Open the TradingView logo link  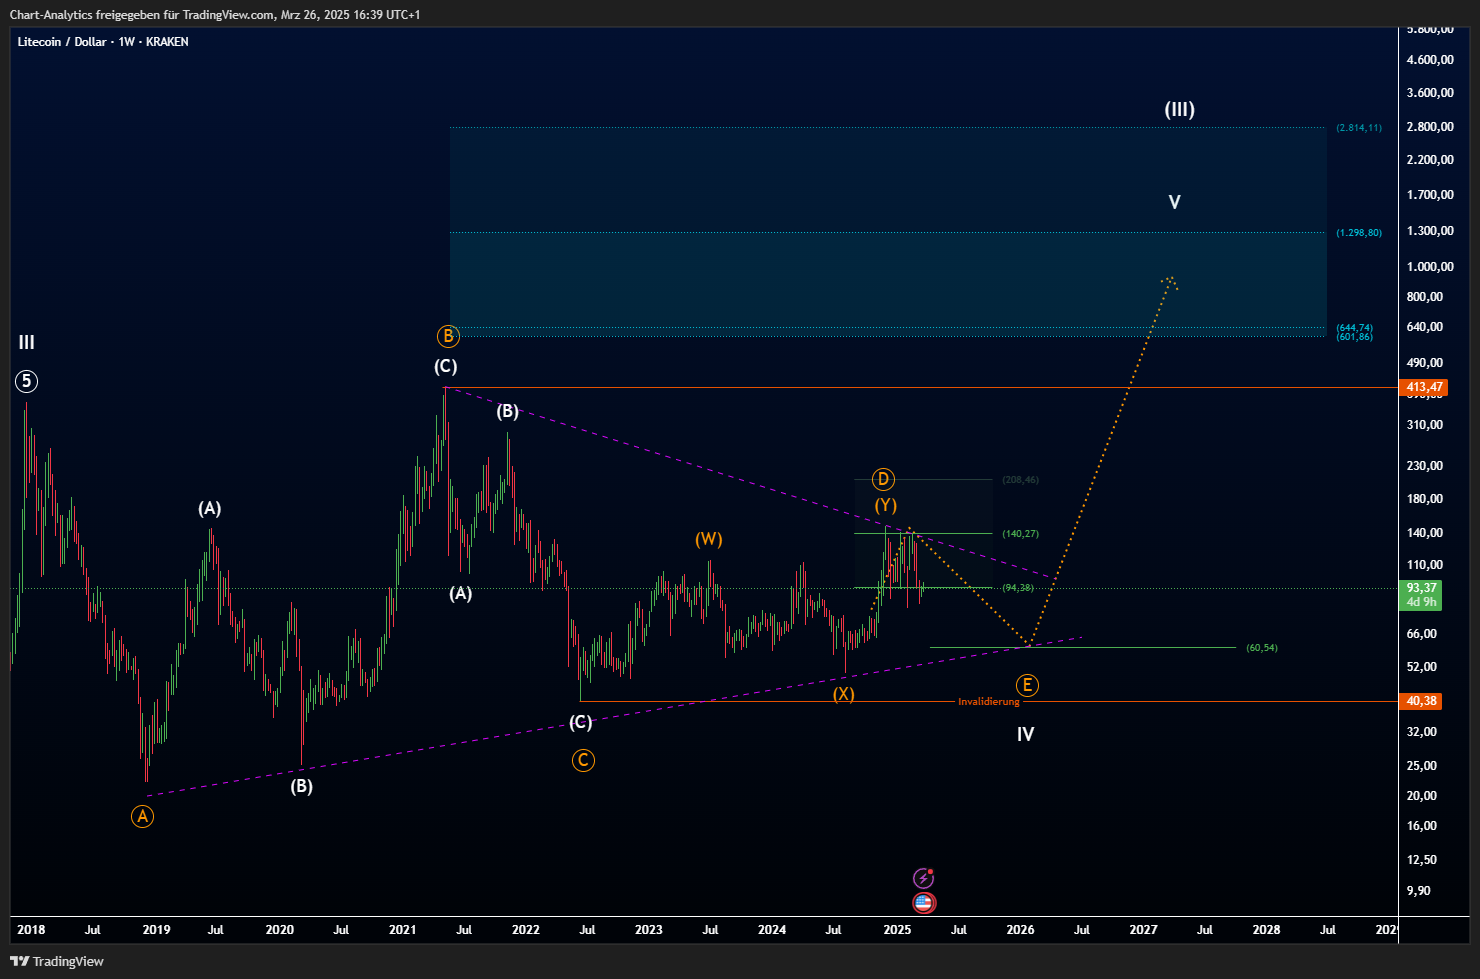pos(57,961)
